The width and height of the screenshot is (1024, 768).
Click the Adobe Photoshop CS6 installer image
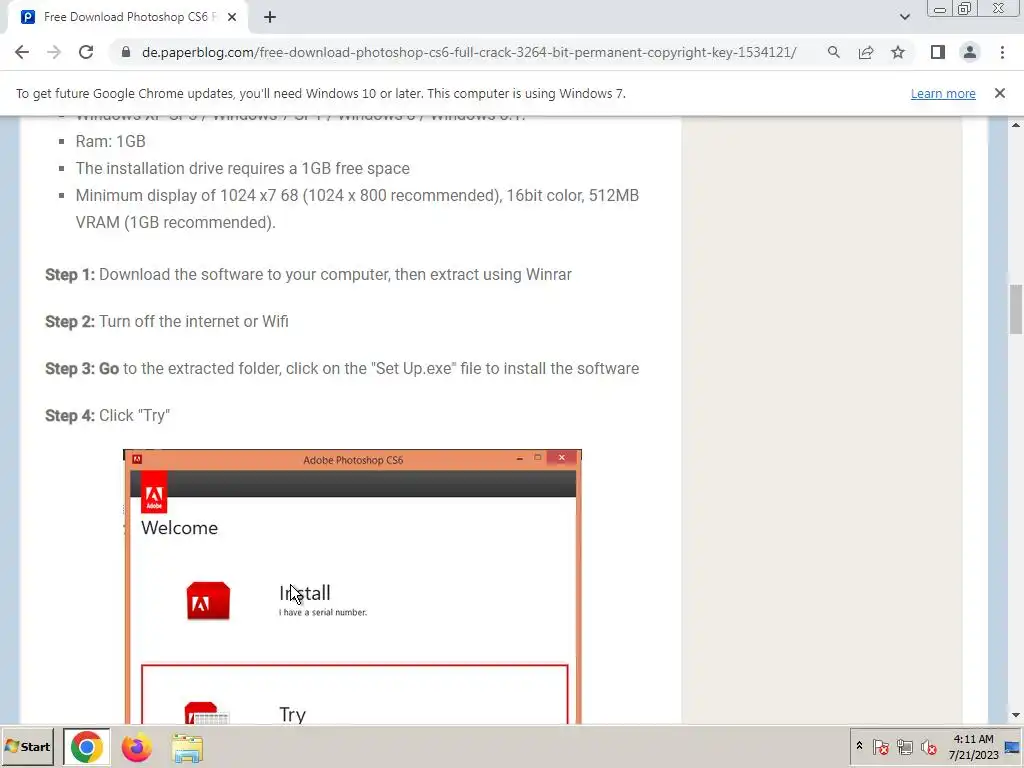353,586
